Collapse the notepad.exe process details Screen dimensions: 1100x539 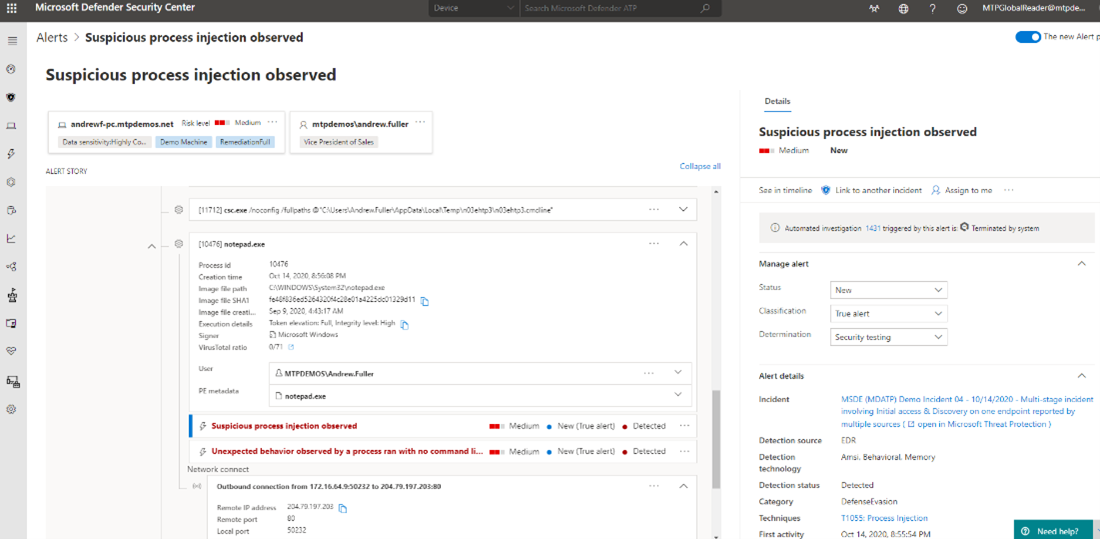tap(683, 244)
